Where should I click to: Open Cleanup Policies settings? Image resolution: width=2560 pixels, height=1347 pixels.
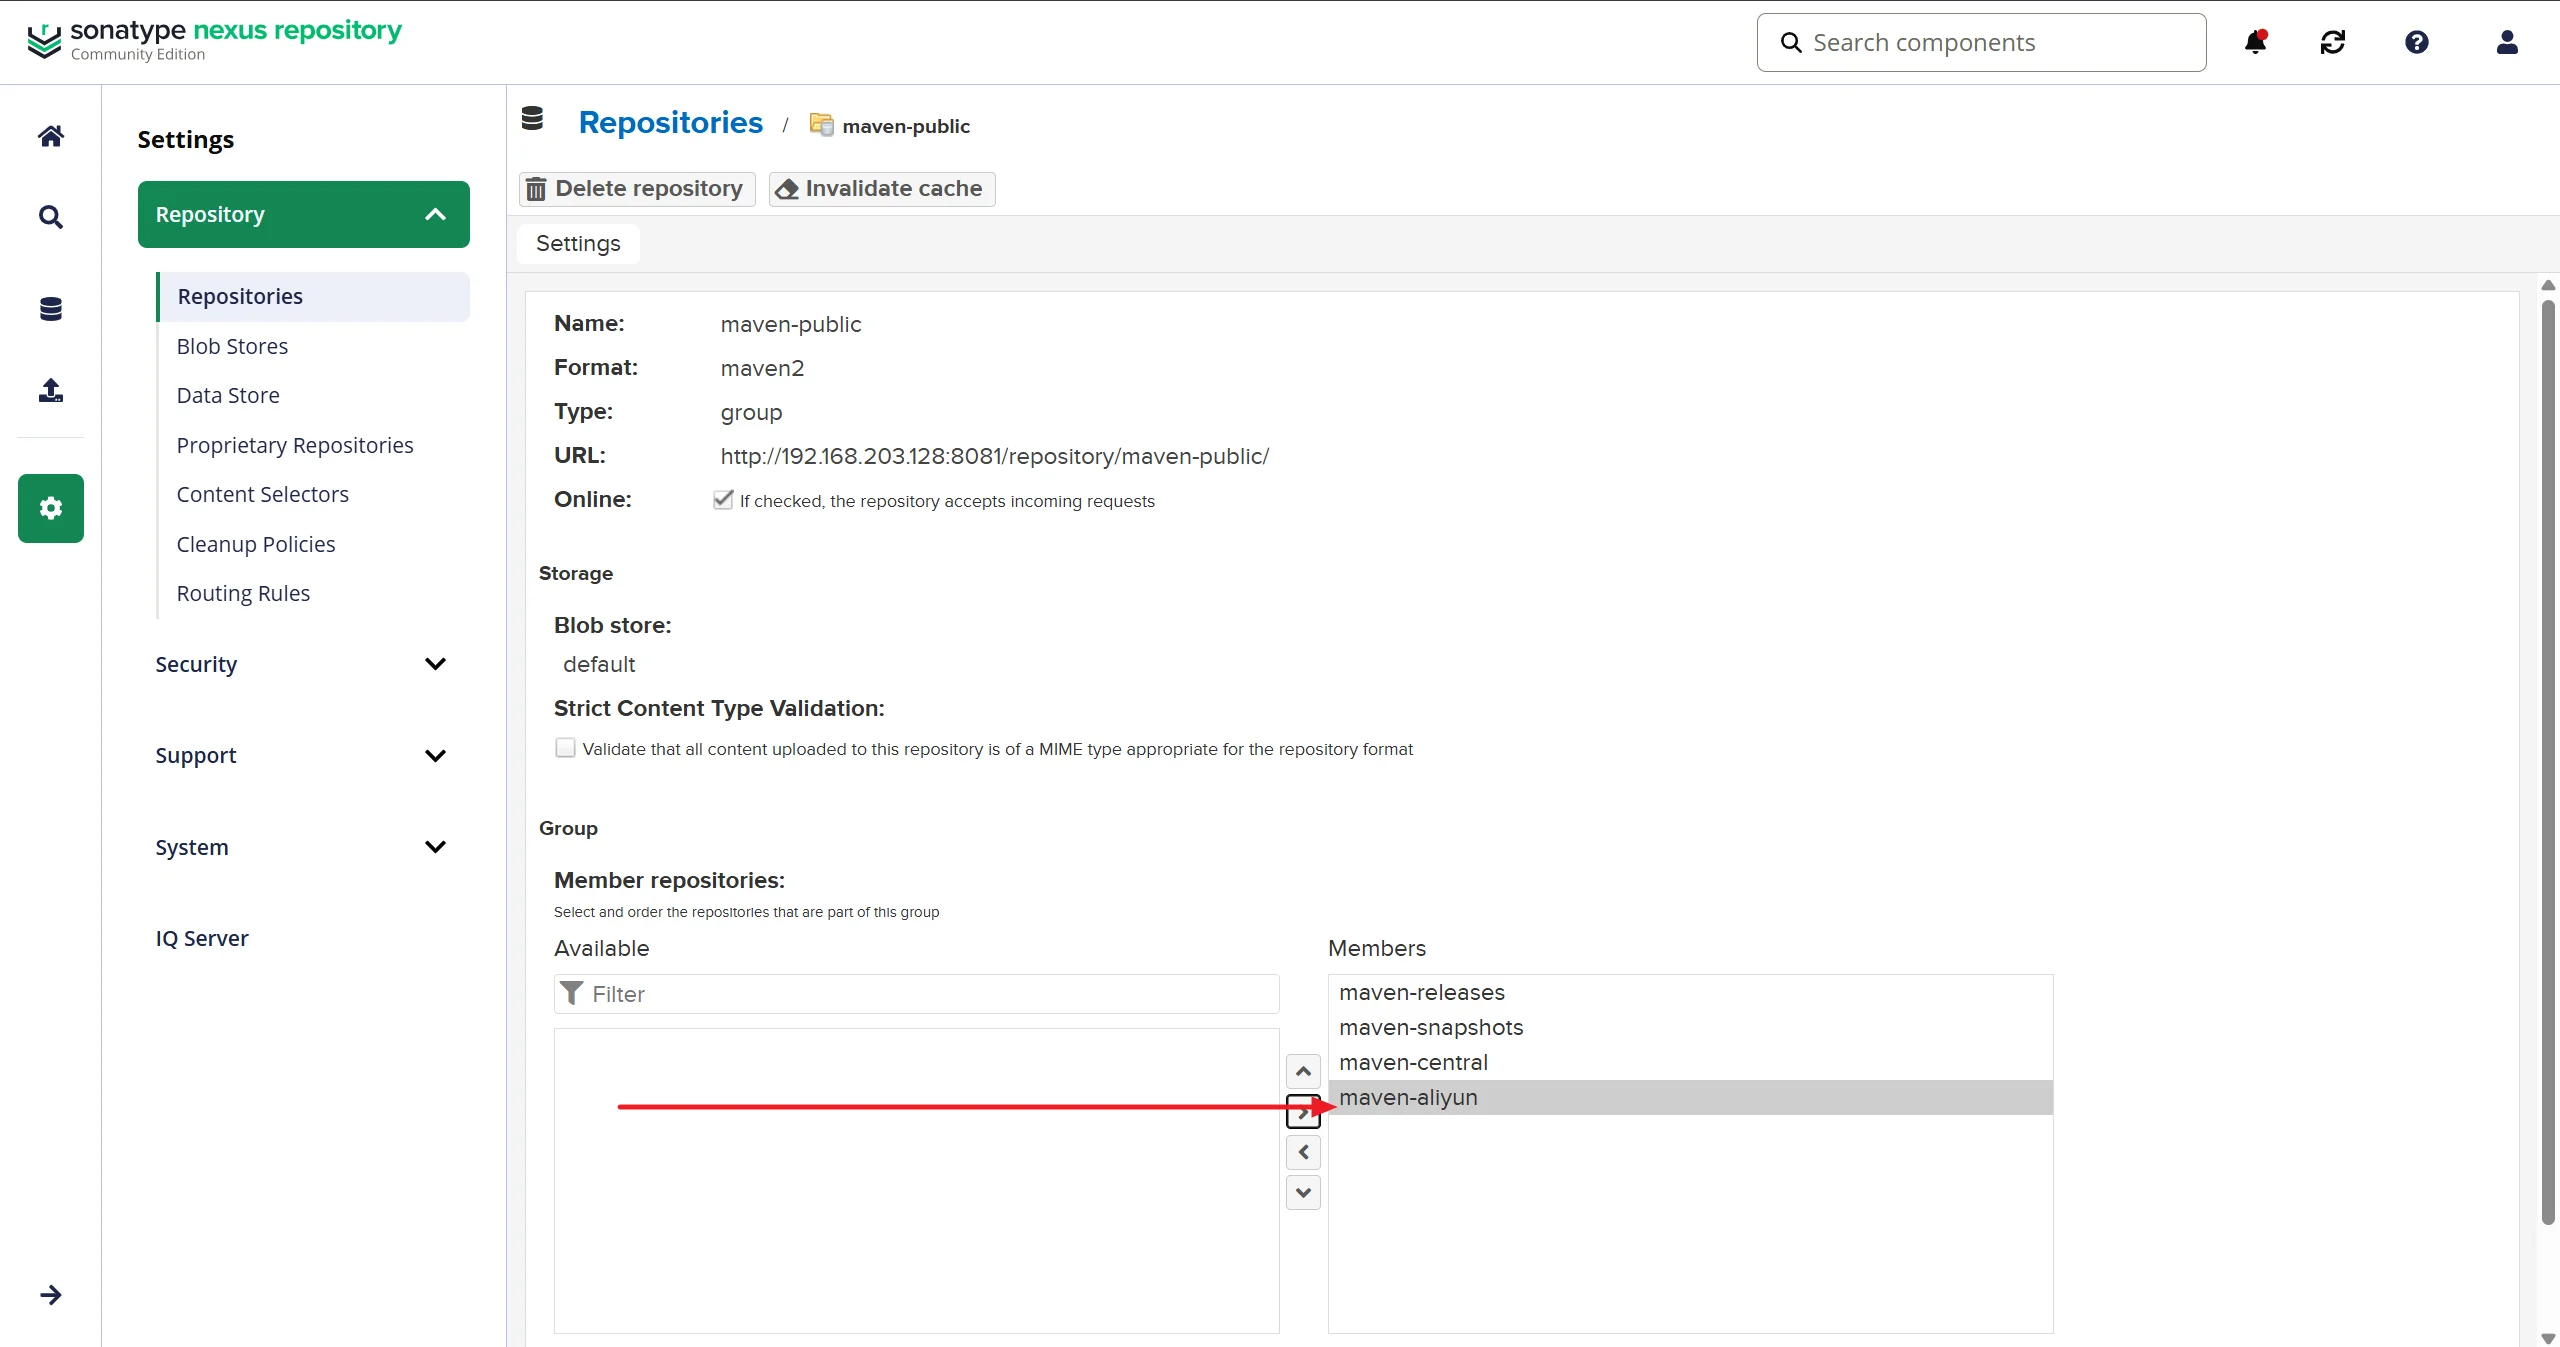(256, 544)
